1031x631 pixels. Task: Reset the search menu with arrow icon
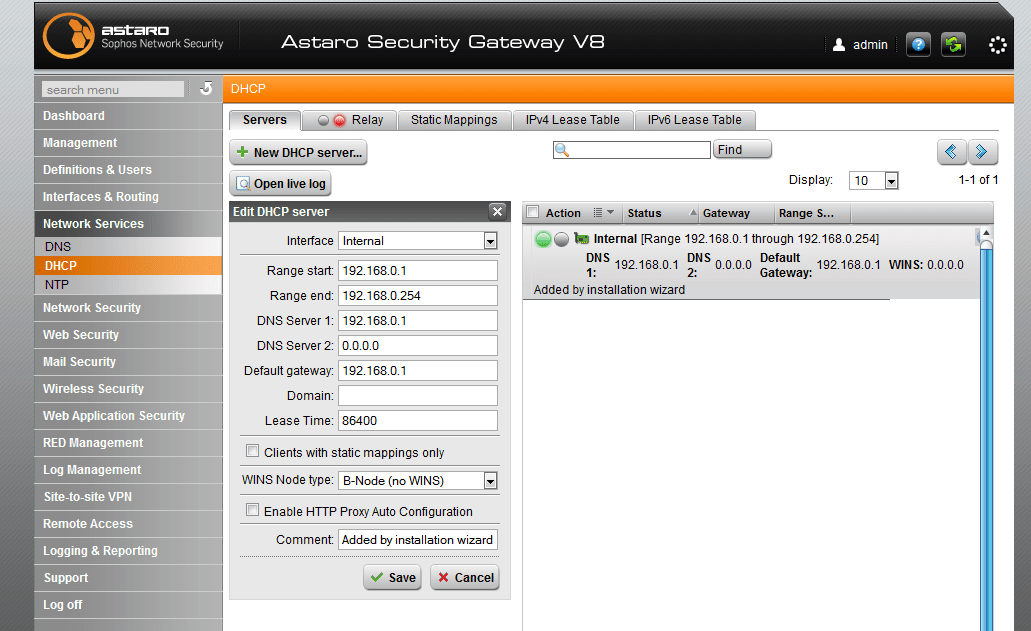click(x=206, y=88)
